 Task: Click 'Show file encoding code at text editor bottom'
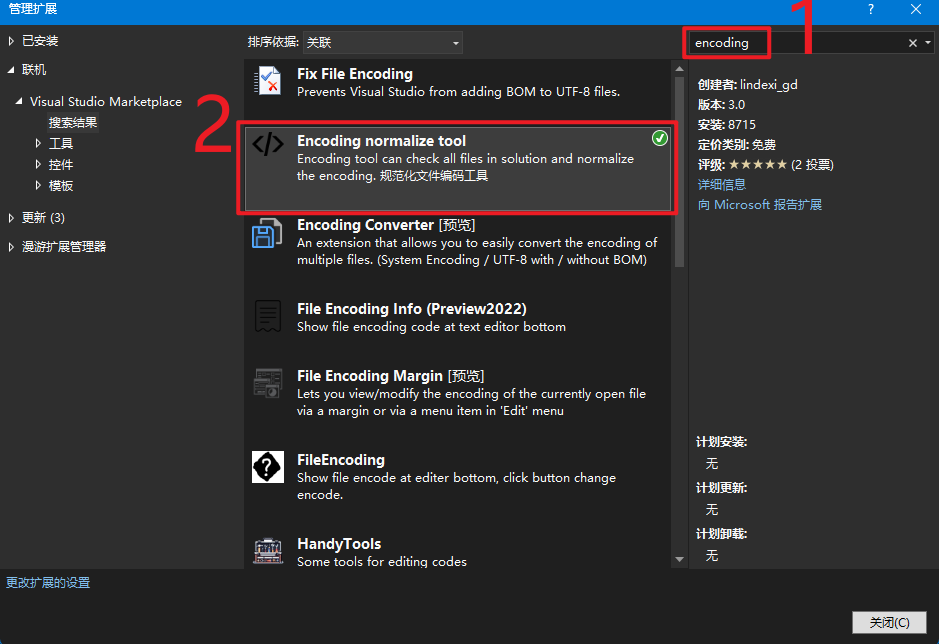pyautogui.click(x=431, y=327)
